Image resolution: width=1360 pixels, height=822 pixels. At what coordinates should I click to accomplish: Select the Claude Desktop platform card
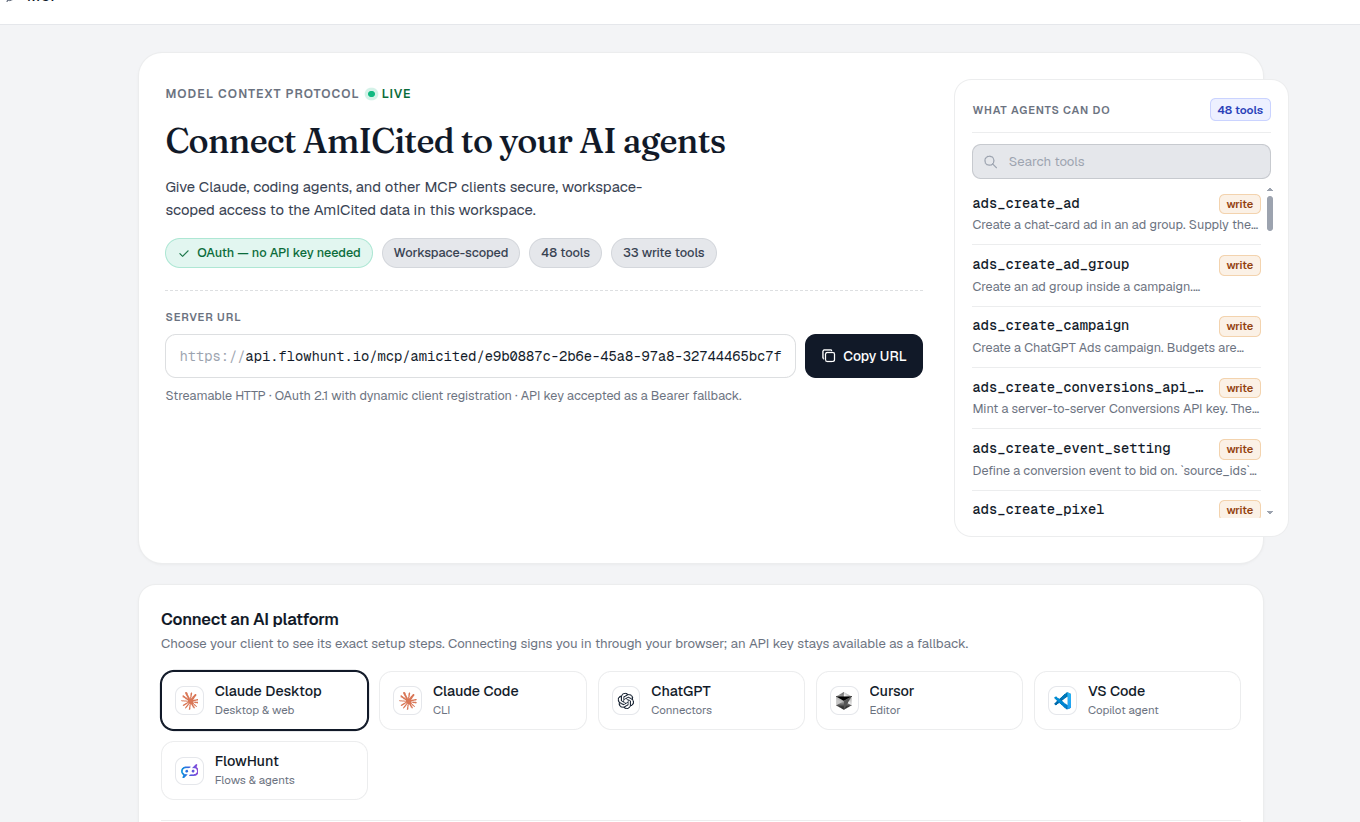point(264,700)
